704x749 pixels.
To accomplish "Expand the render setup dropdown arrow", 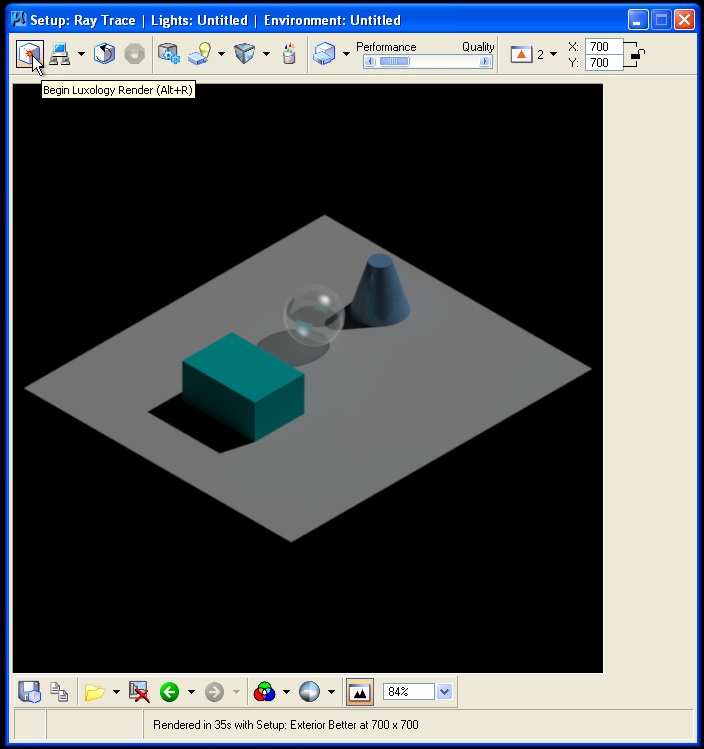I will 346,54.
